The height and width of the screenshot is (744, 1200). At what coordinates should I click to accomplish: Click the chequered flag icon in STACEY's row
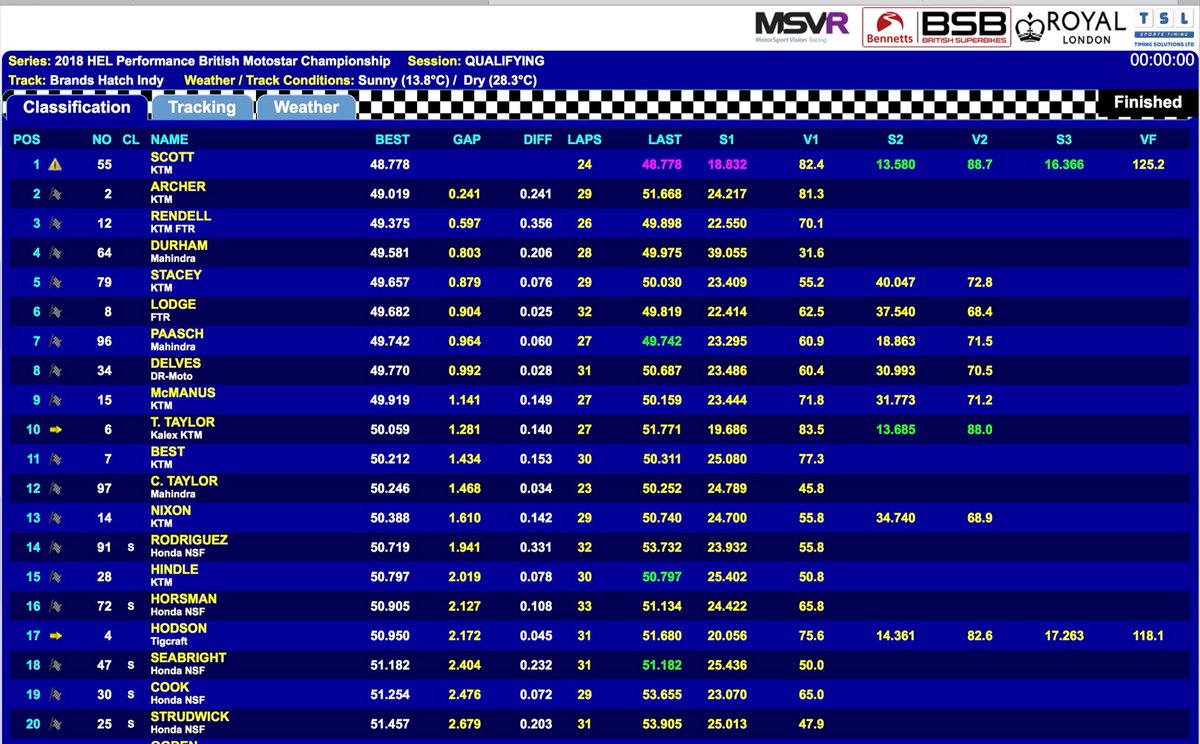[55, 283]
